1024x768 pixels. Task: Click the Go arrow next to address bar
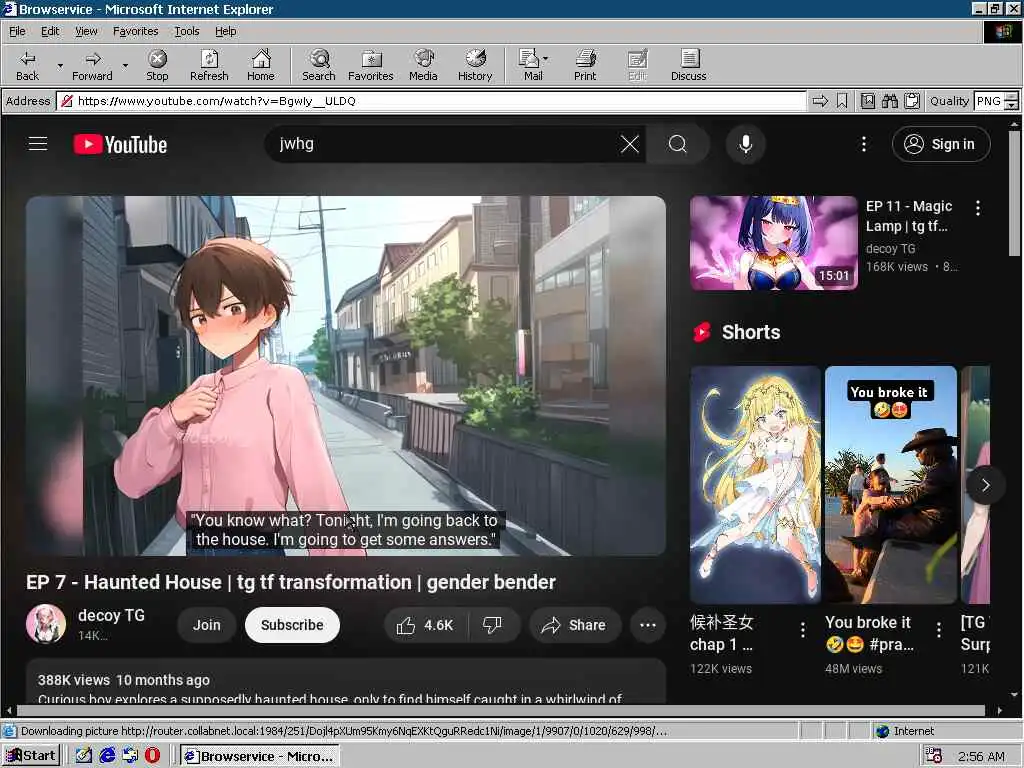tap(820, 101)
